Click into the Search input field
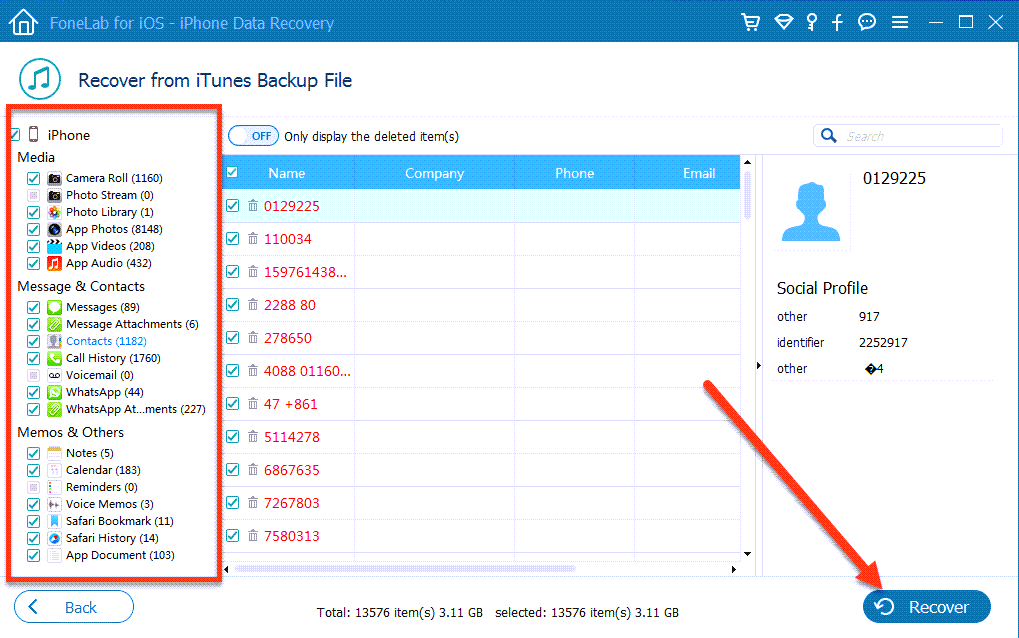The height and width of the screenshot is (638, 1019). point(920,136)
